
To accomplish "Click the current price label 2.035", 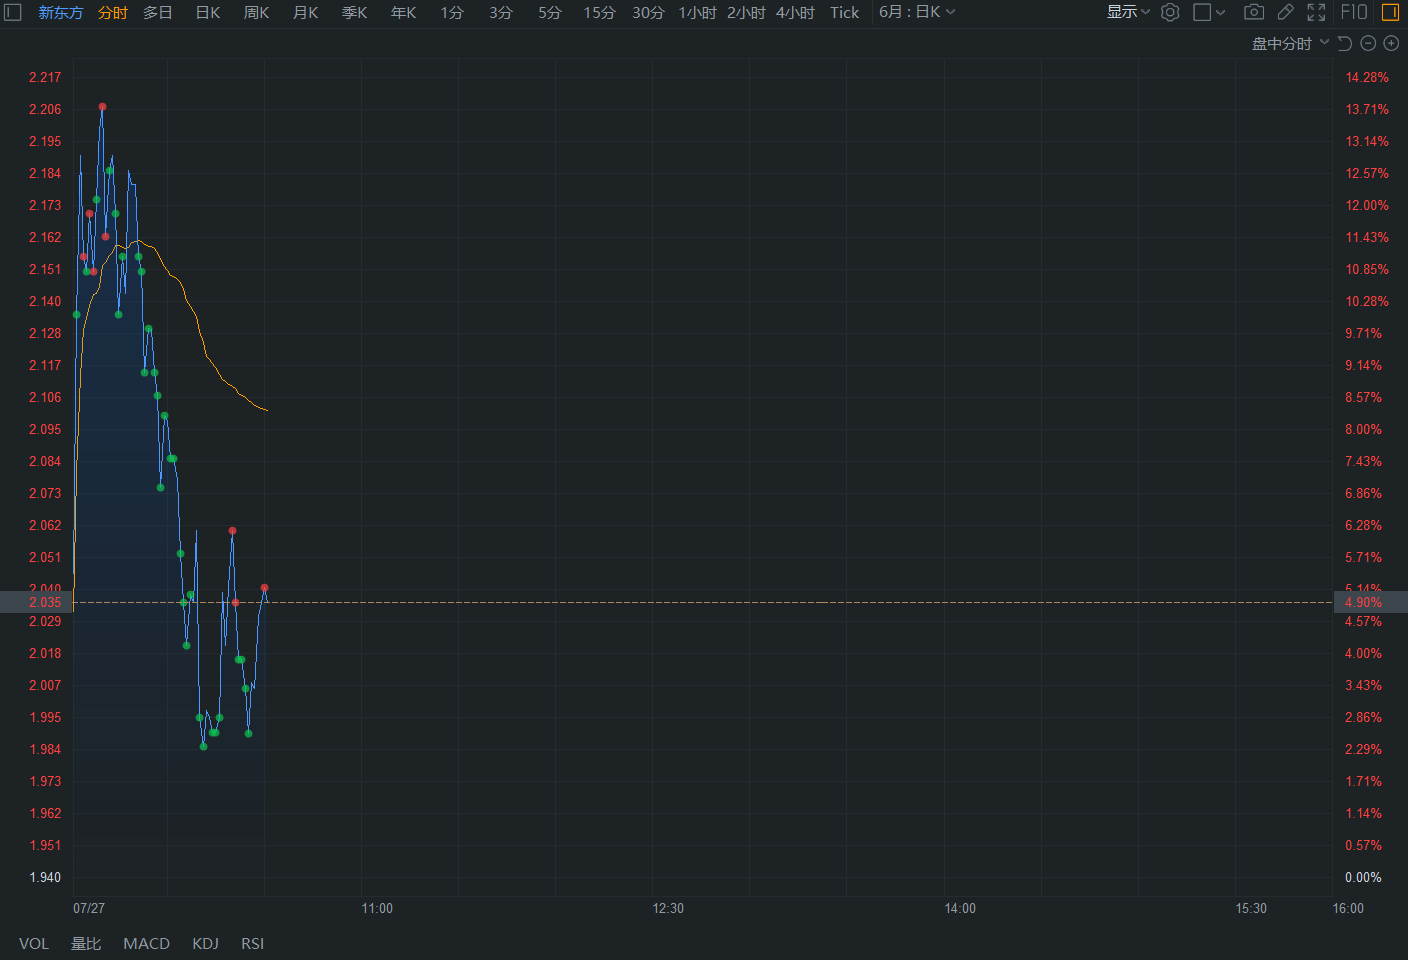I will click(x=45, y=602).
